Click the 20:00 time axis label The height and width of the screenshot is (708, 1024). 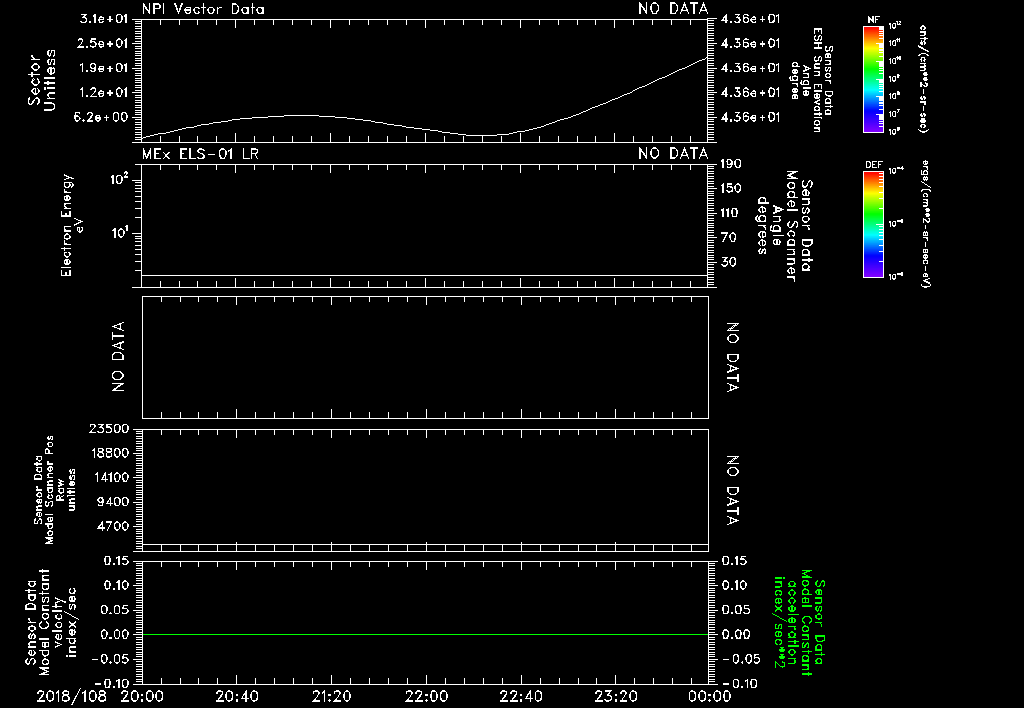click(x=142, y=697)
